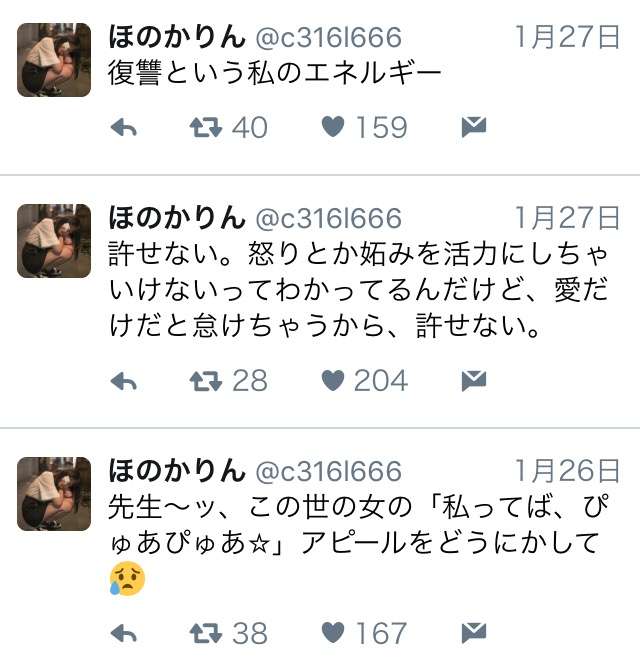Viewport: 640px width, 661px height.
Task: Retweet the tweet with 38 retweets
Action: pyautogui.click(x=206, y=633)
